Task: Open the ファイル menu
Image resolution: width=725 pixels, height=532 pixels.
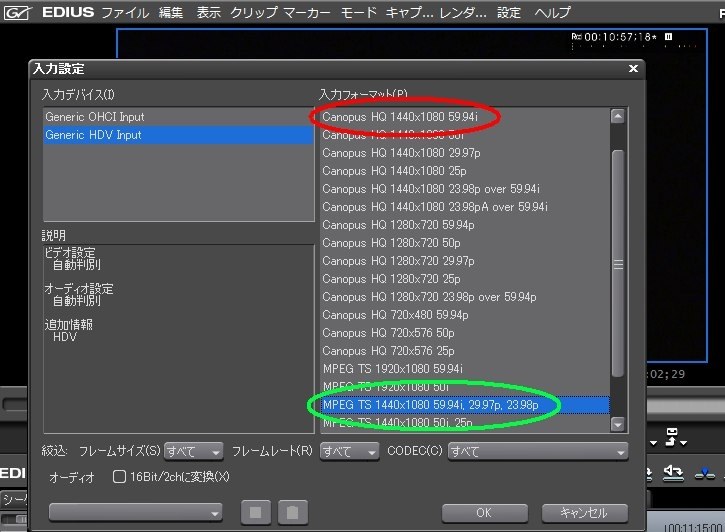Action: 125,12
